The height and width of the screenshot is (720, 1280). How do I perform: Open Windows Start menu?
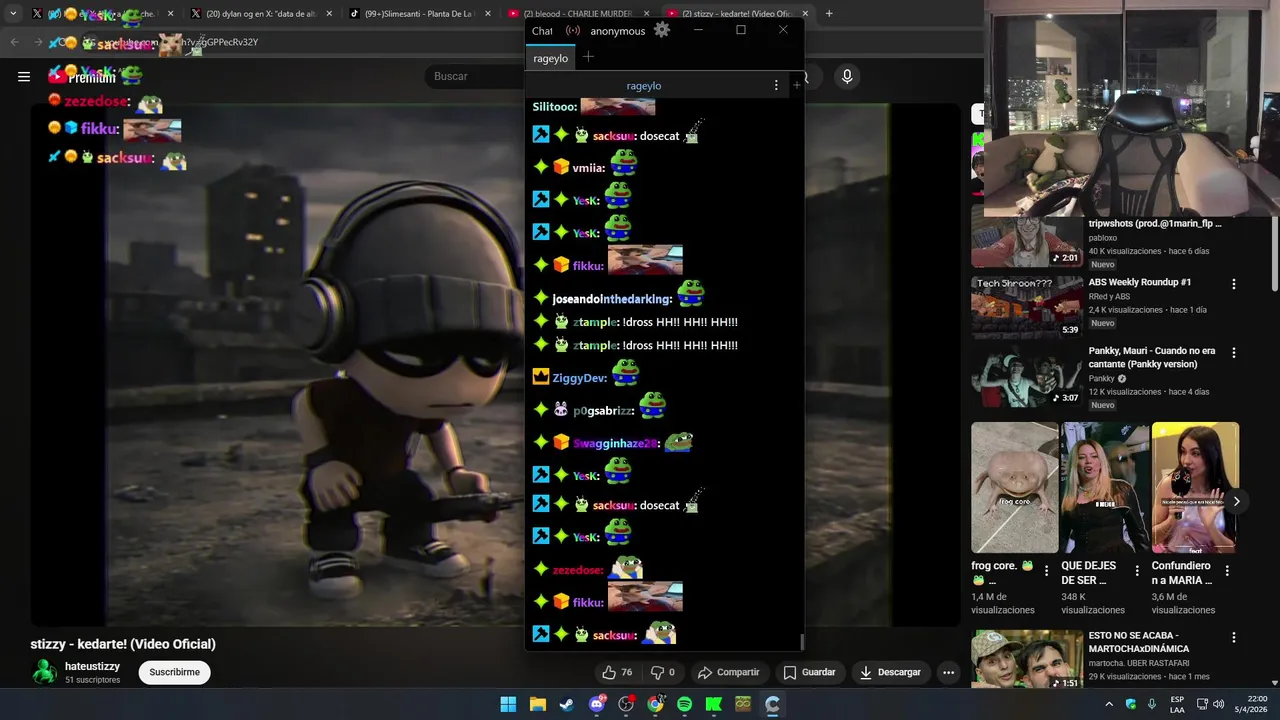coord(508,704)
